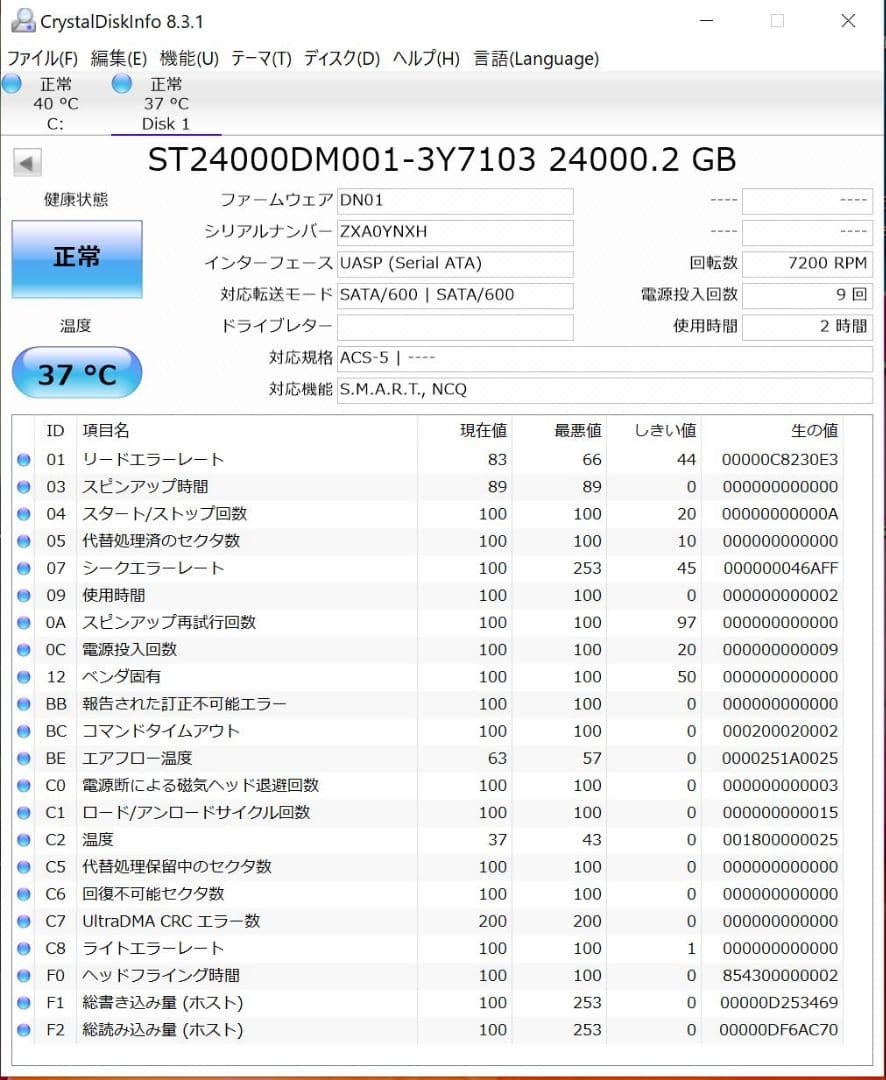886x1080 pixels.
Task: Click blue status indicator beside リードエラーレート
Action: pyautogui.click(x=23, y=460)
